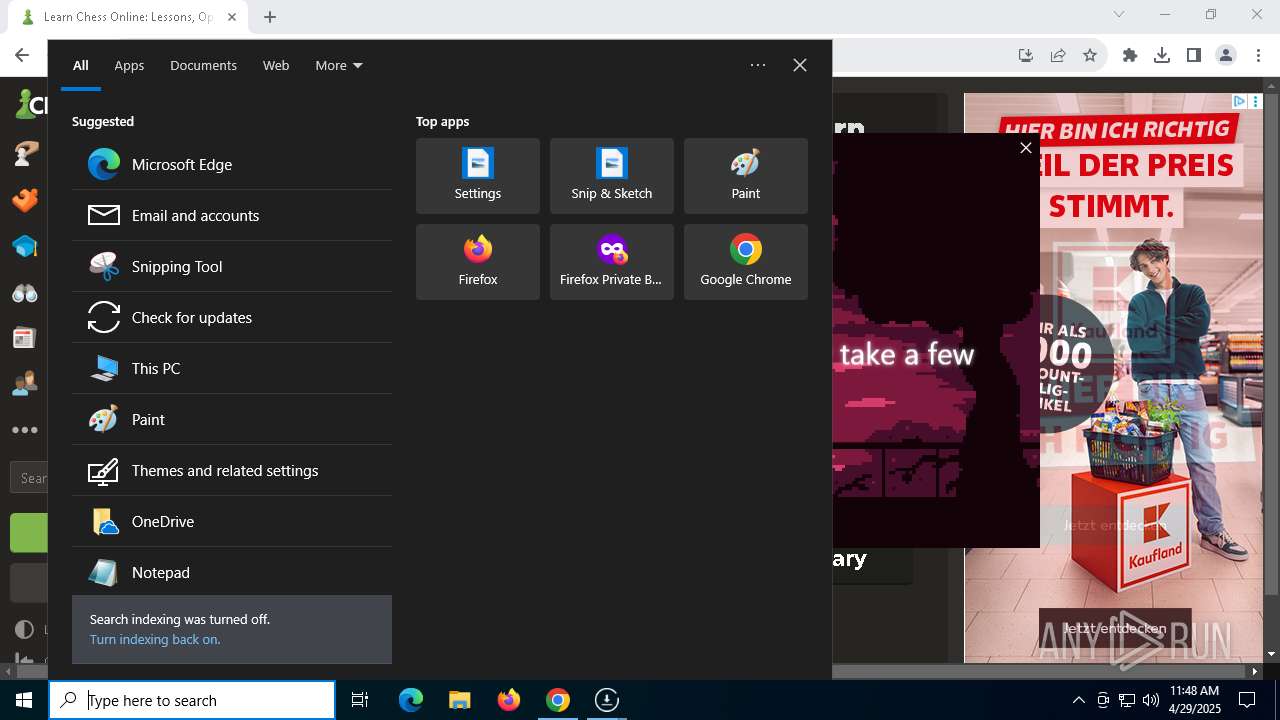Open network status in system tray
The height and width of the screenshot is (720, 1280).
(1127, 700)
